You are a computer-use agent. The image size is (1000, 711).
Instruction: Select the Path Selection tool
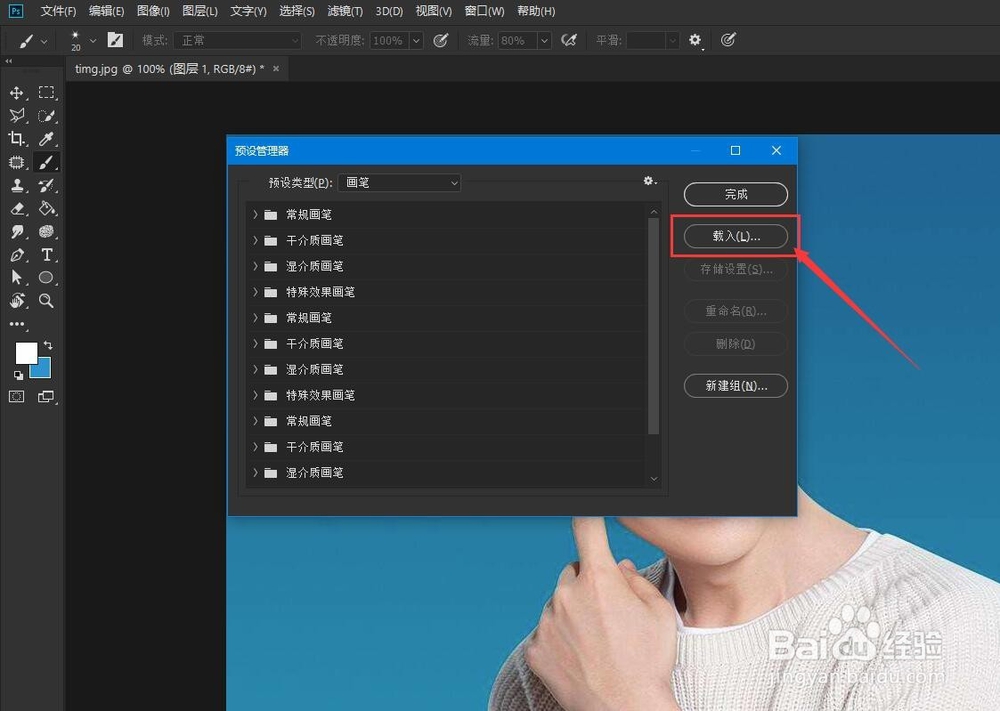17,277
